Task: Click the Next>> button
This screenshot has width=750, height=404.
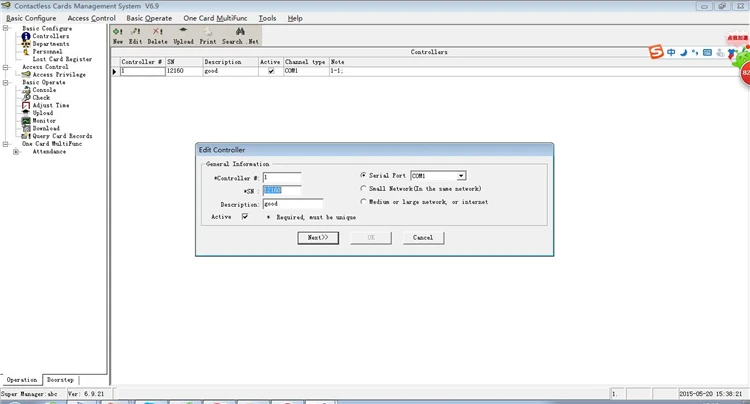Action: pyautogui.click(x=318, y=238)
